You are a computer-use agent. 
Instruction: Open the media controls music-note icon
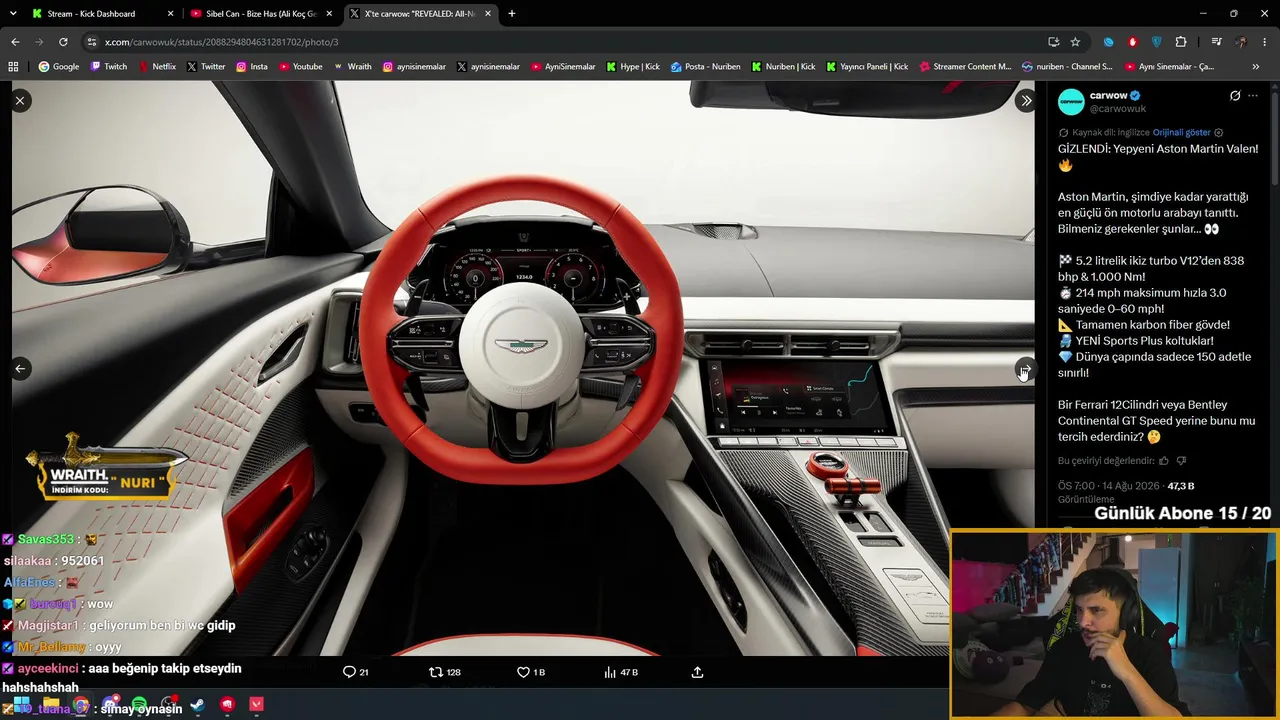click(x=1216, y=42)
